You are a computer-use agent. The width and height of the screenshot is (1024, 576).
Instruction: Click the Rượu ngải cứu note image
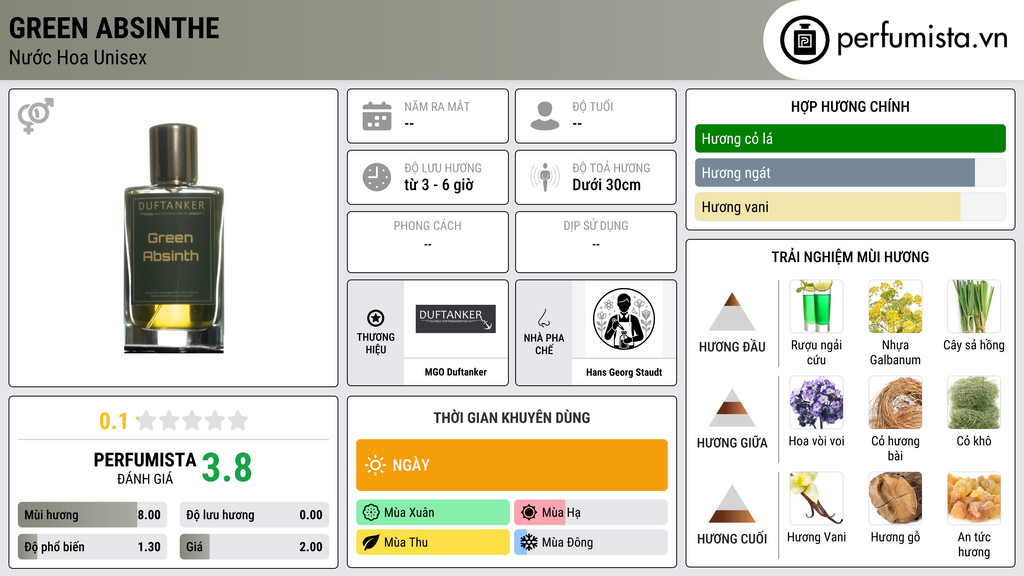(816, 306)
